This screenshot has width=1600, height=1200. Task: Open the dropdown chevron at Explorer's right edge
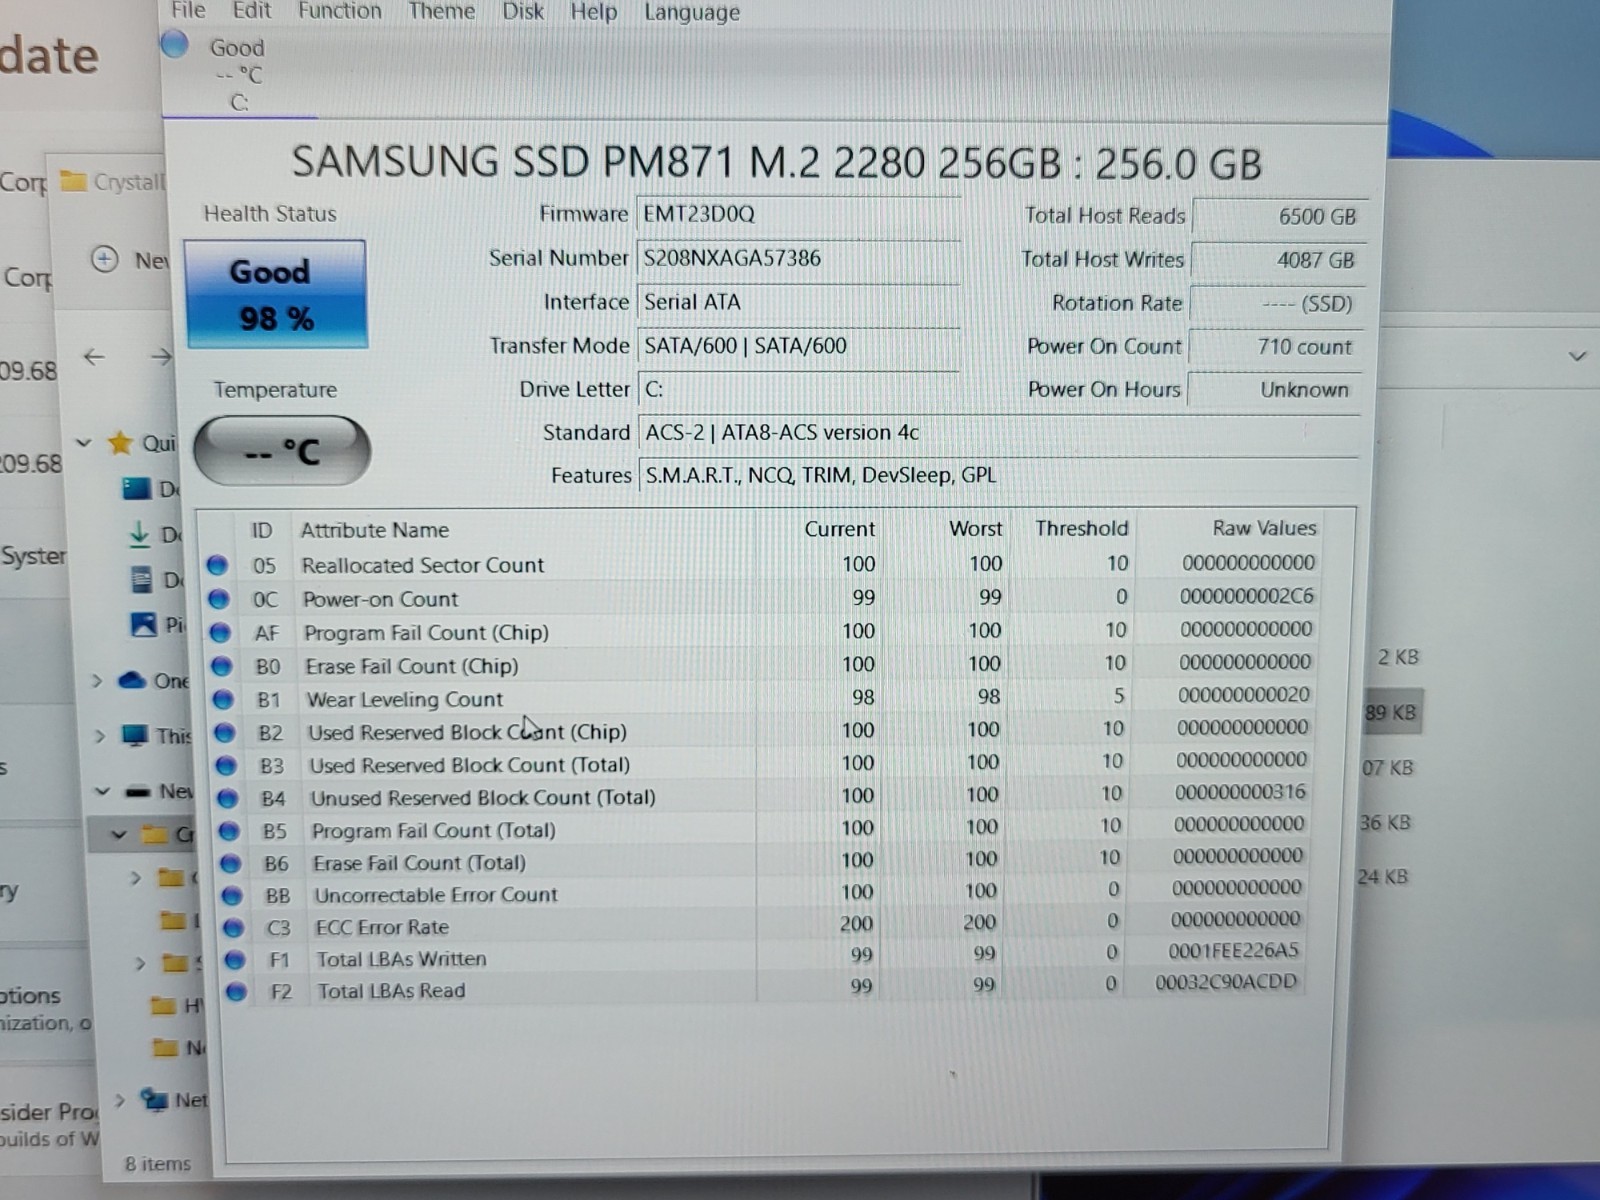coord(1577,356)
